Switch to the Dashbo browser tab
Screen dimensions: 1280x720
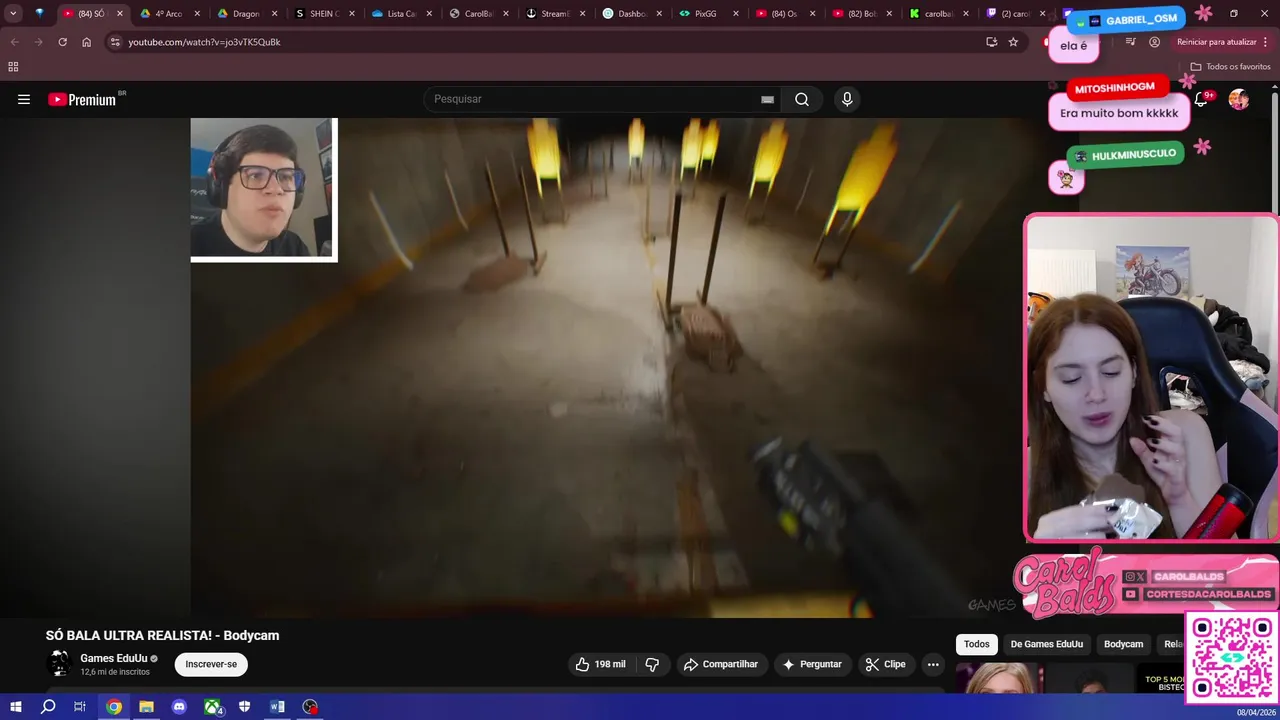pos(632,14)
